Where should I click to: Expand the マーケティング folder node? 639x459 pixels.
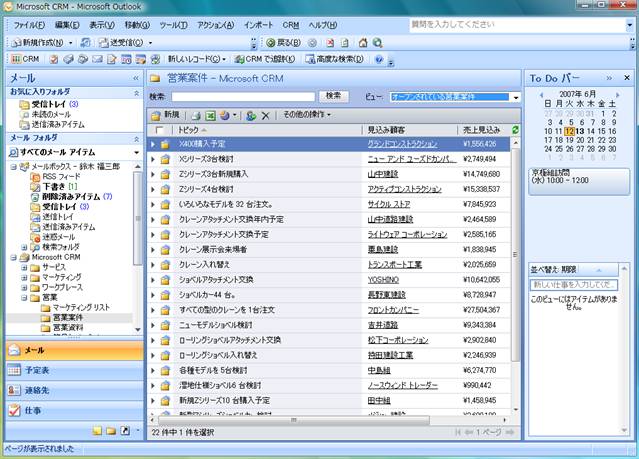[x=24, y=278]
